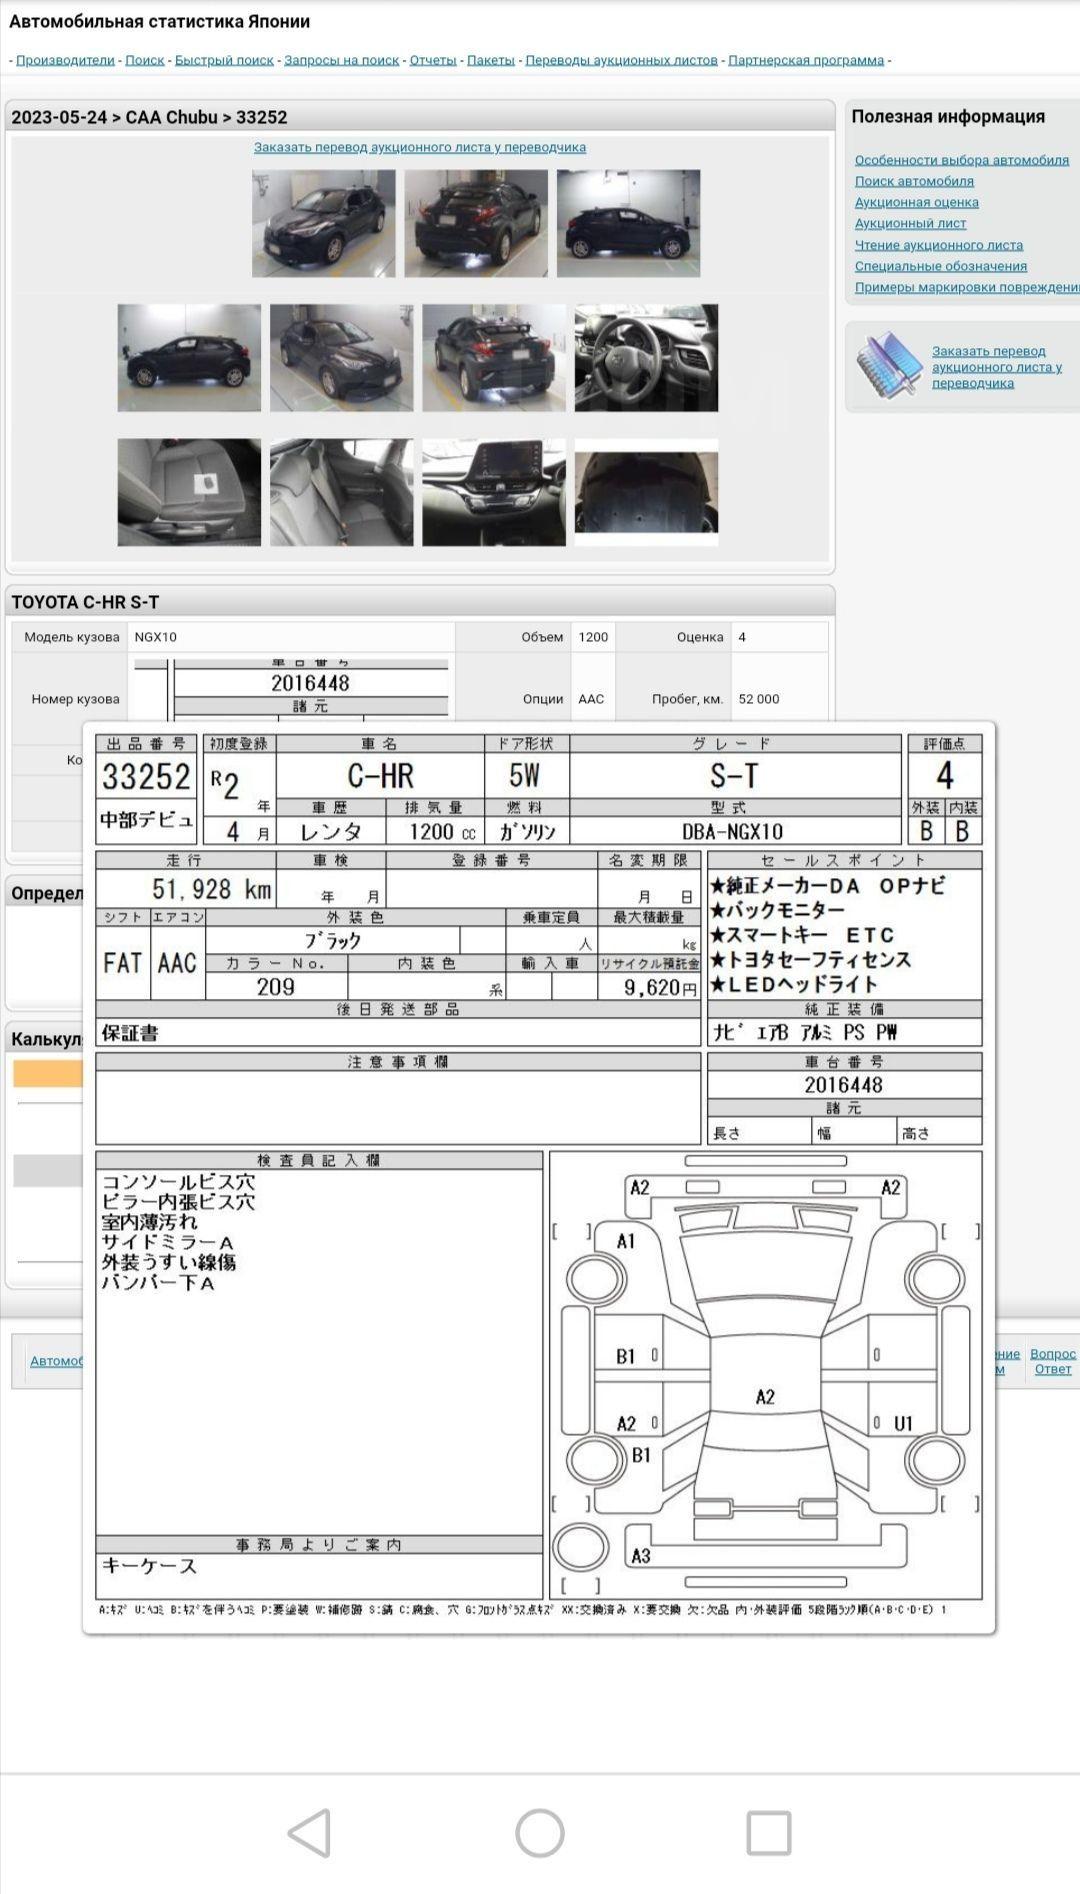The height and width of the screenshot is (1894, 1080).
Task: Click the translation books icon in sidebar
Action: (x=888, y=366)
